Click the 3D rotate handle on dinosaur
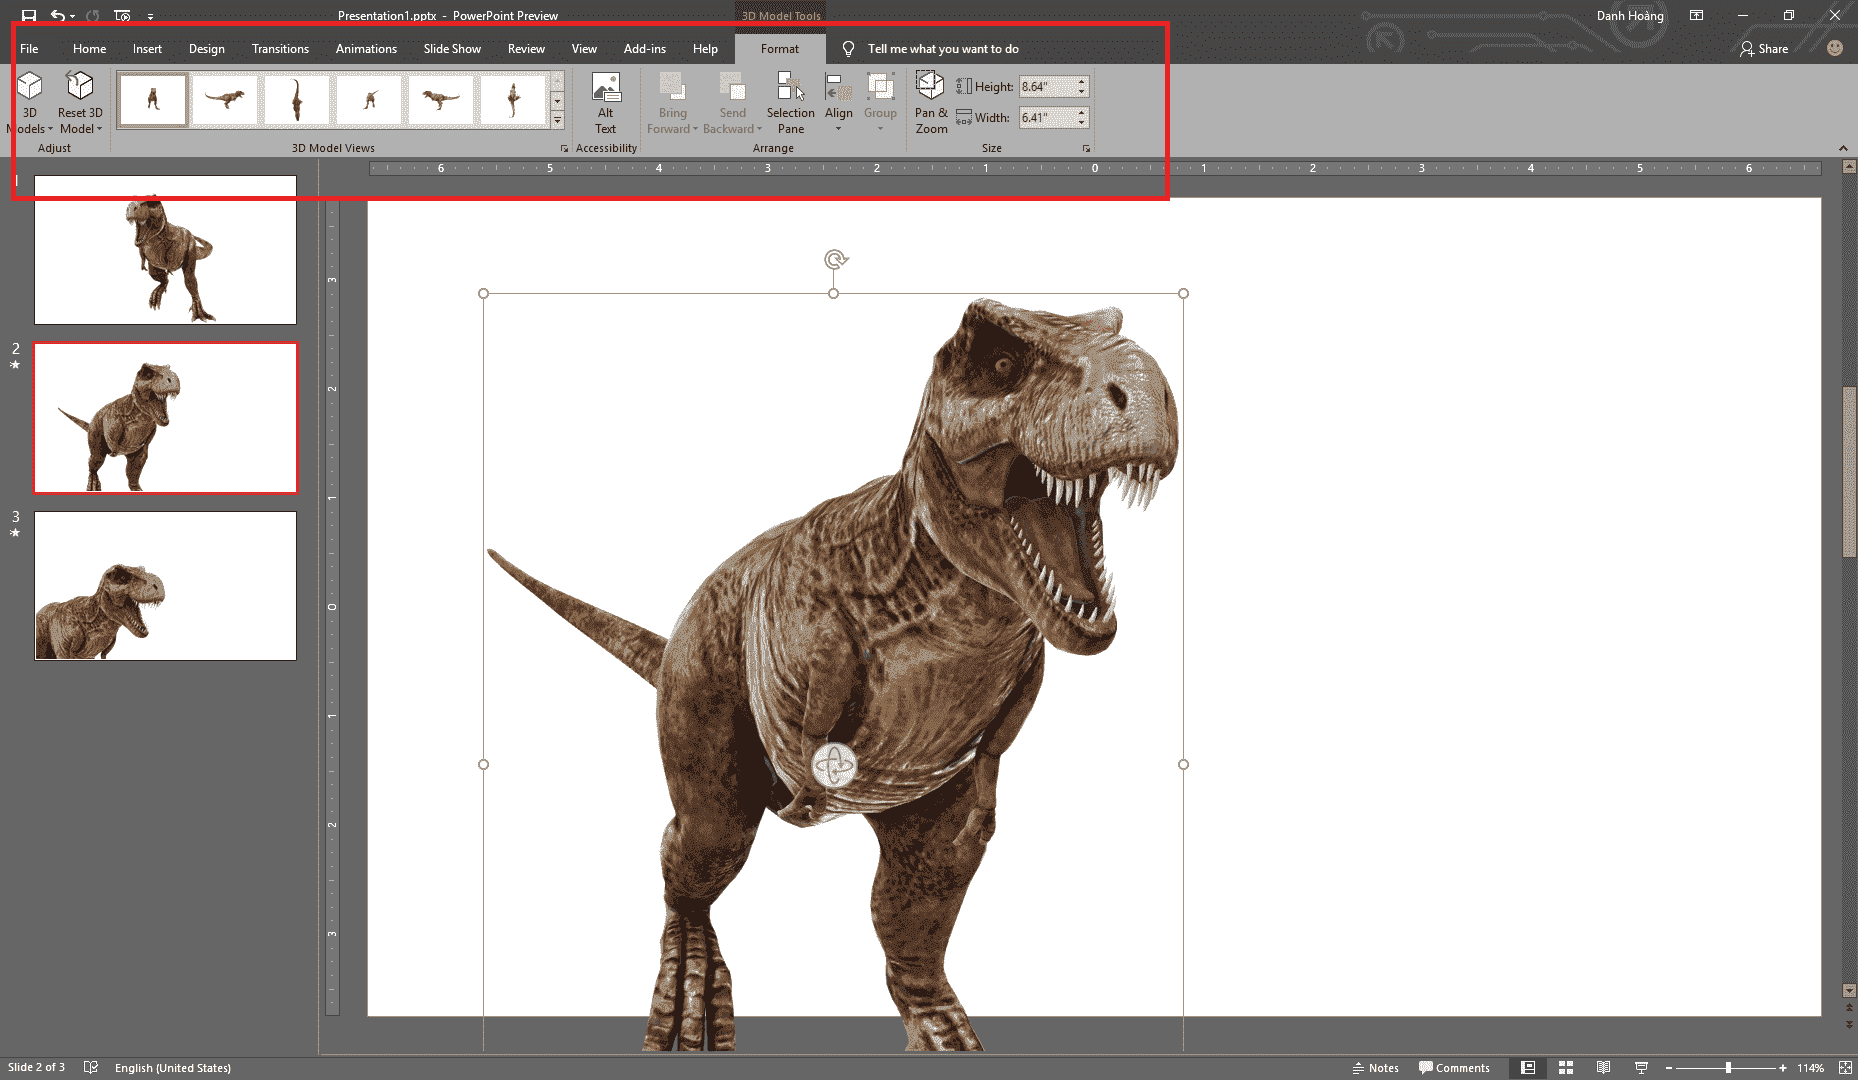 tap(834, 766)
